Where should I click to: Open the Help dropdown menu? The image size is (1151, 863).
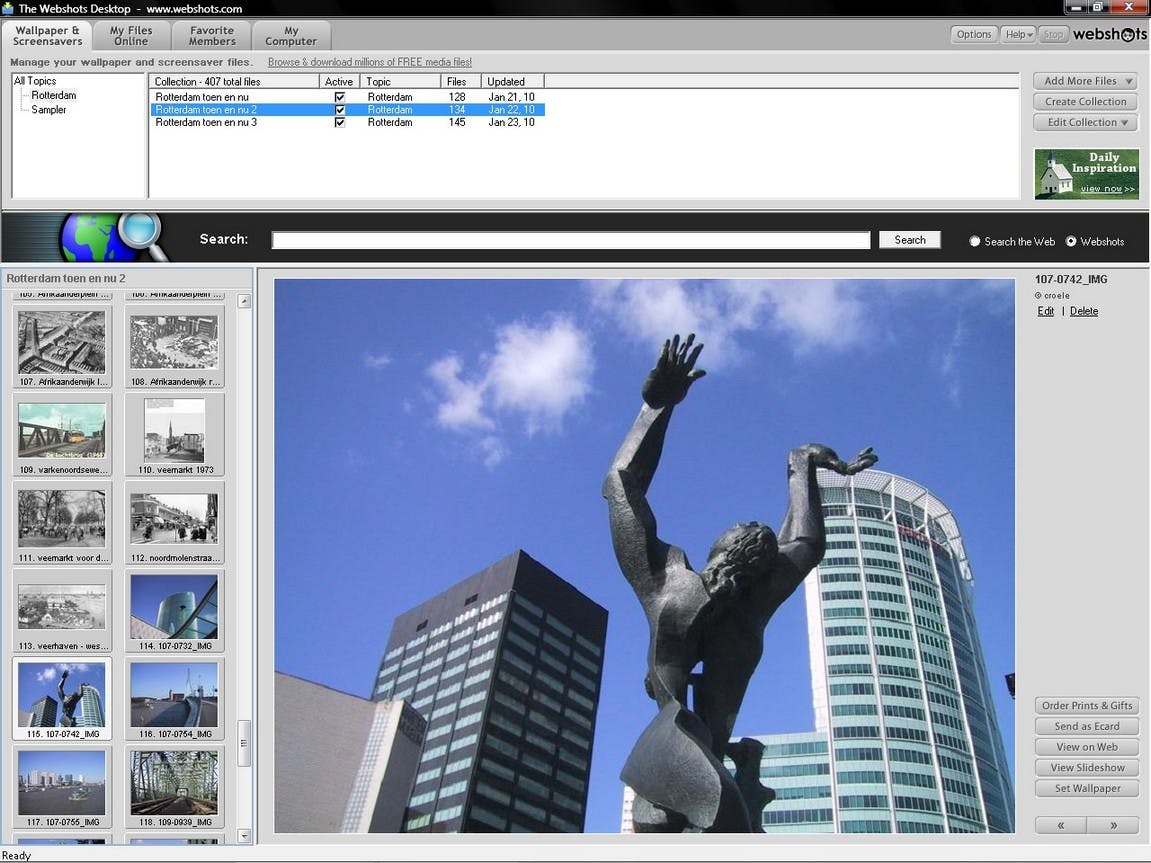(1018, 34)
